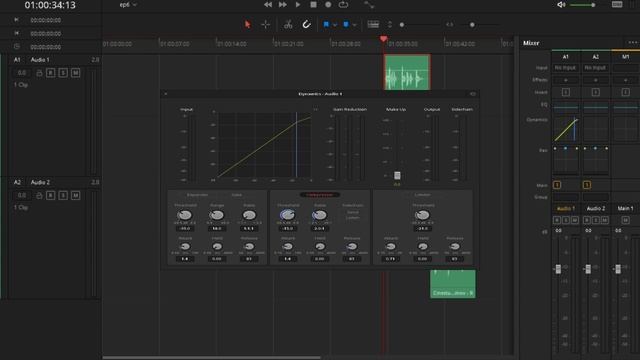This screenshot has width=640, height=360.
Task: Adjust the vertical track zoom slider
Action: click(x=402, y=25)
